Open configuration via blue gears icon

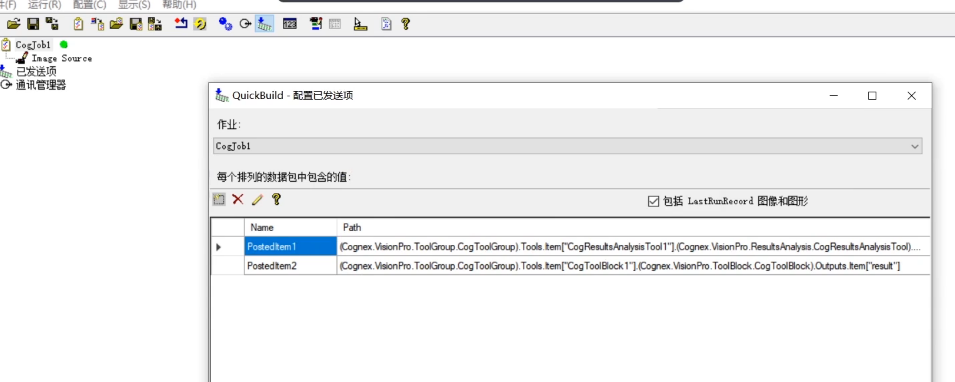[x=226, y=24]
